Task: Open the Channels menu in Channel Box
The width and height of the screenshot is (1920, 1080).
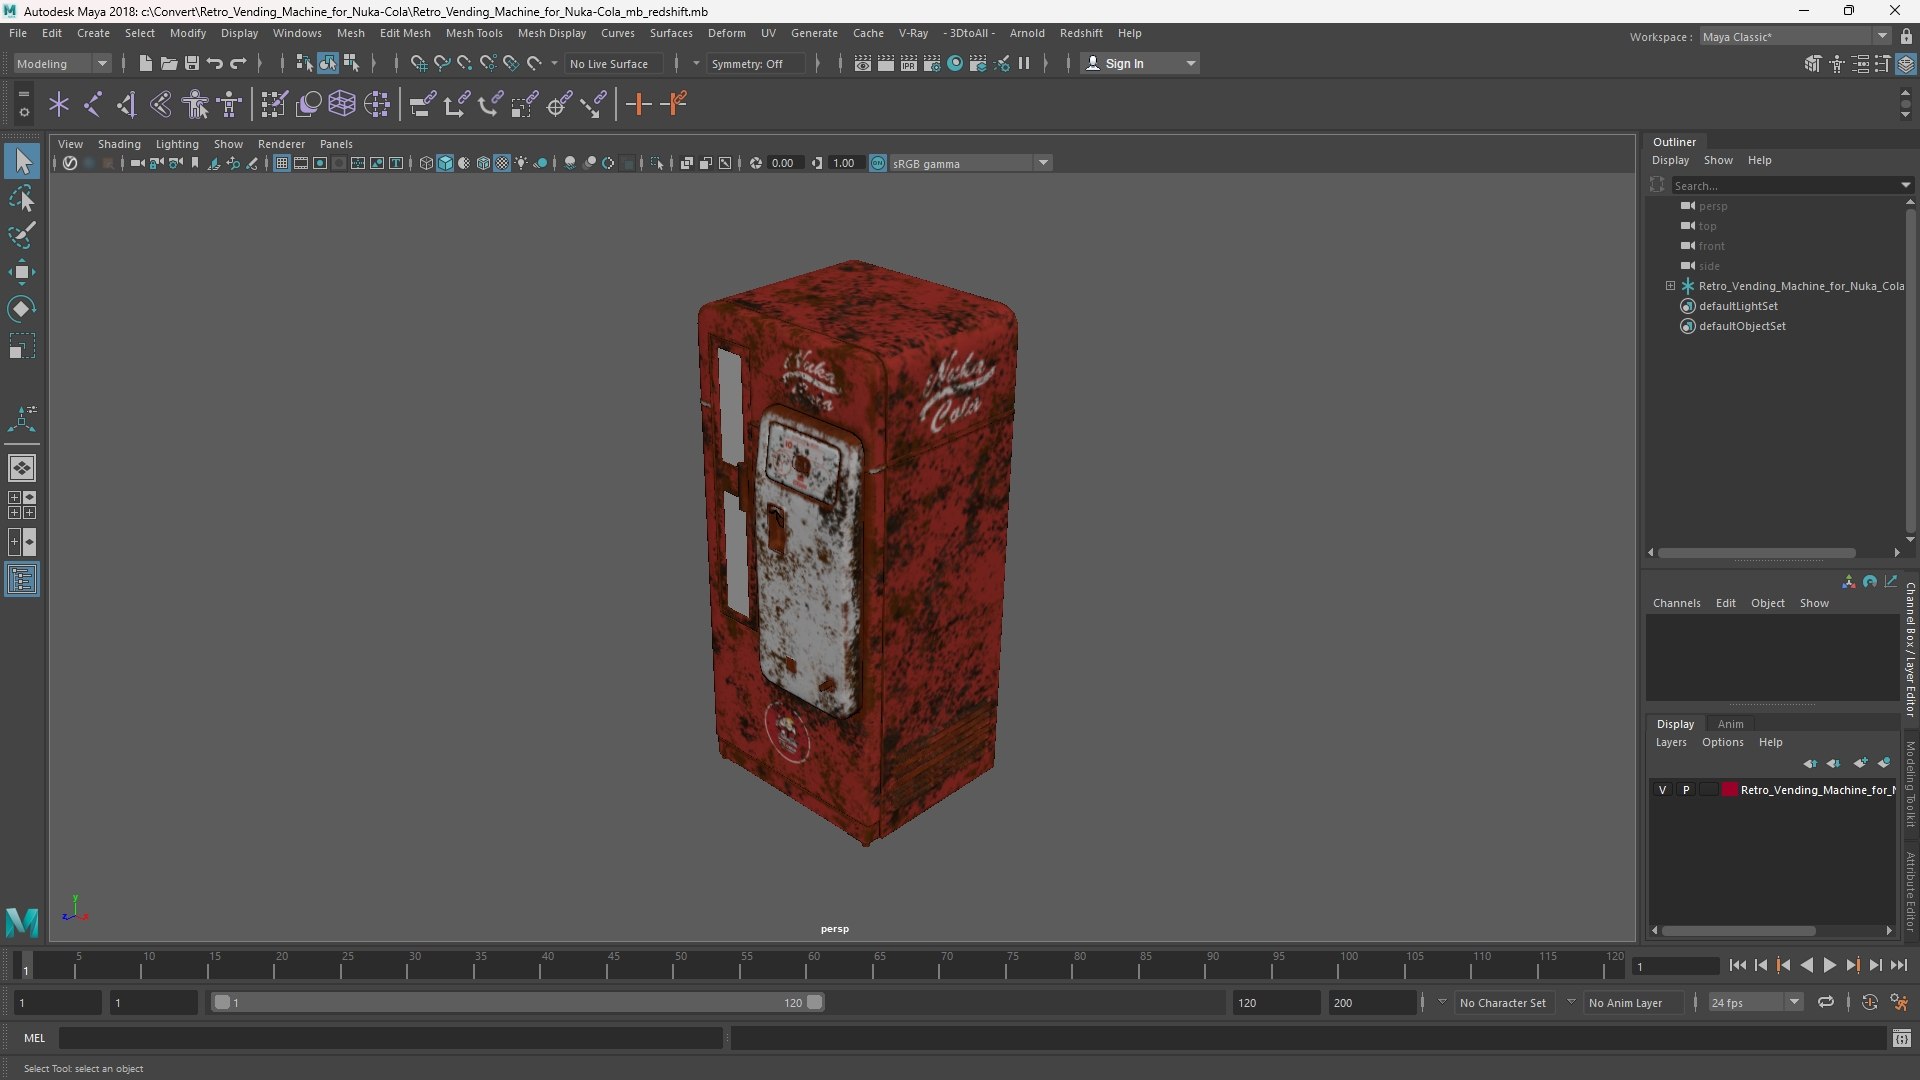Action: click(x=1676, y=603)
